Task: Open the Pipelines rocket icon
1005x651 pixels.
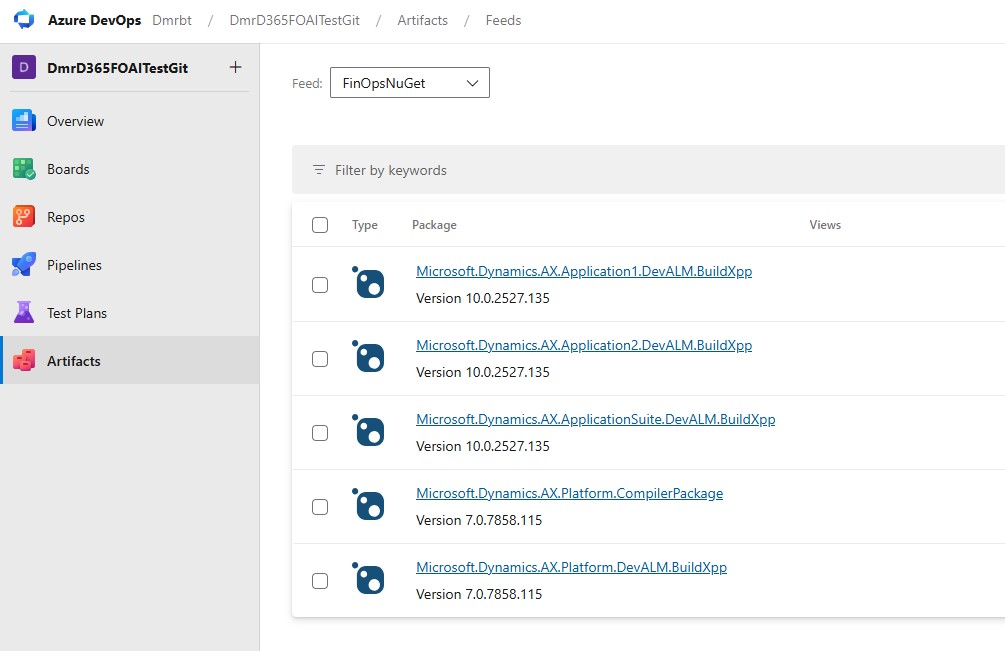Action: click(x=24, y=265)
